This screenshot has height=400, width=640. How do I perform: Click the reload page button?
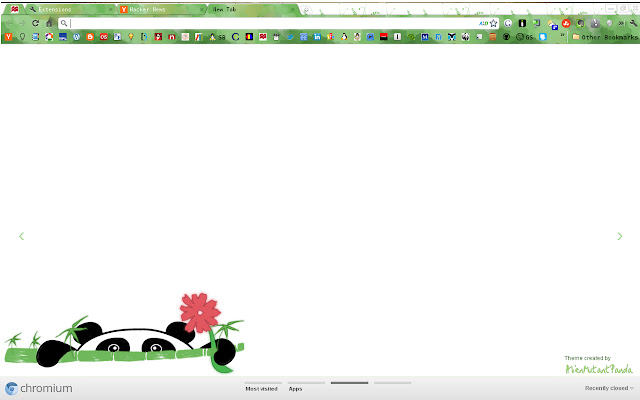36,23
